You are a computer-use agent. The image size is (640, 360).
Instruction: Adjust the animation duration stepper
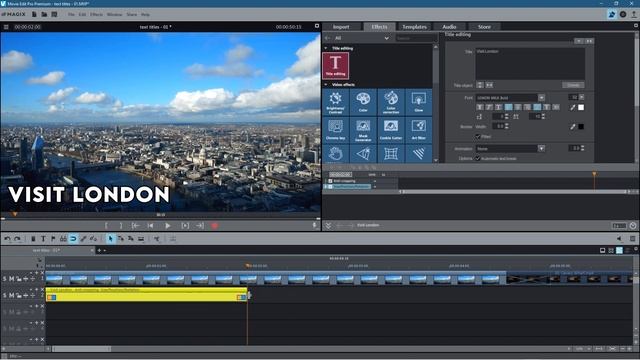(x=582, y=148)
